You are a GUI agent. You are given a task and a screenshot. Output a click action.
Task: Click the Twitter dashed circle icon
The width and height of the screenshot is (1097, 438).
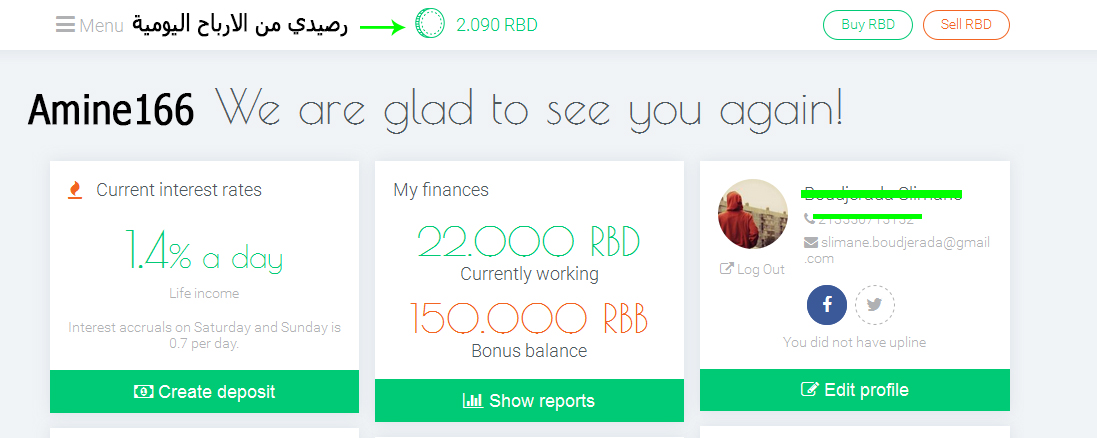coord(875,305)
